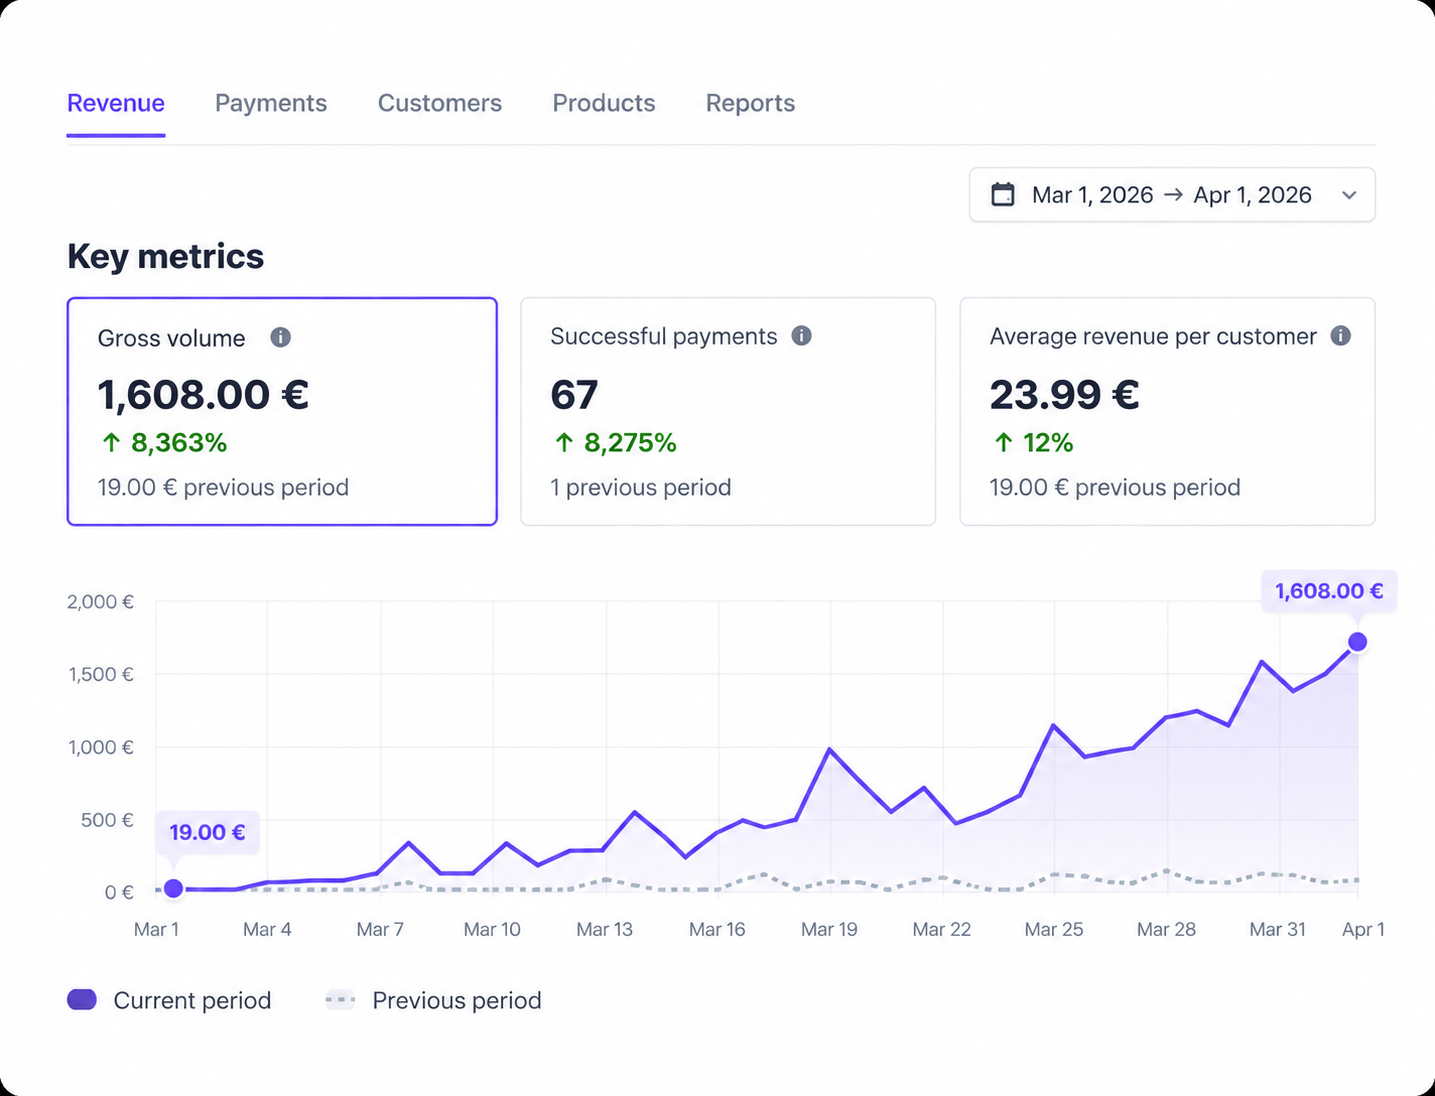The height and width of the screenshot is (1096, 1435).
Task: Click info icon next to Successful payments
Action: pyautogui.click(x=801, y=336)
